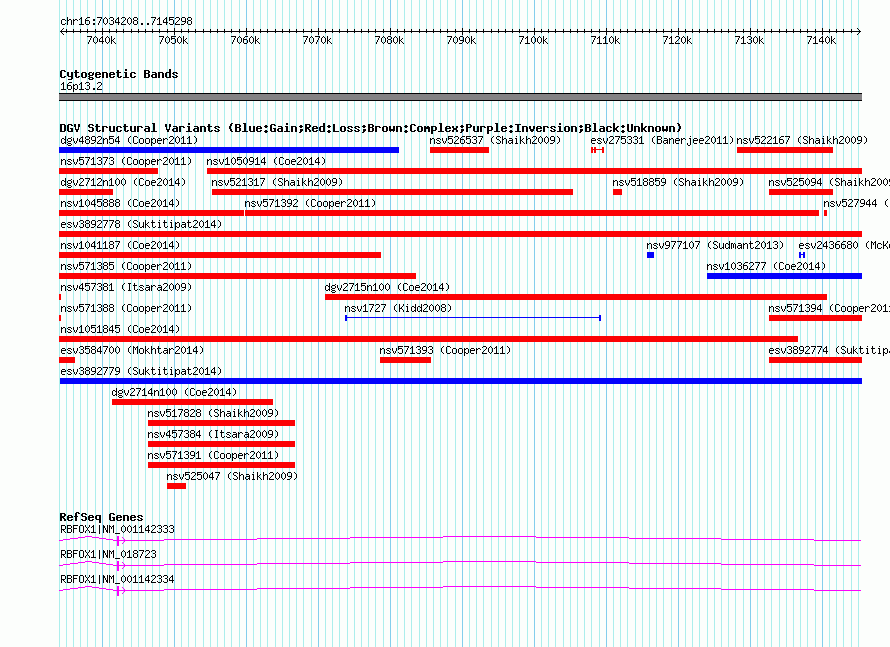
Task: Open nsv977107 (Sudmant2013) label
Action: click(x=715, y=245)
